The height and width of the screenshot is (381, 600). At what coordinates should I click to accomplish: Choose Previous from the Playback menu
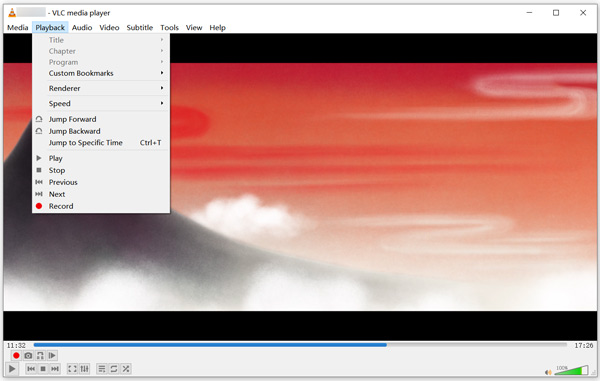pos(101,182)
